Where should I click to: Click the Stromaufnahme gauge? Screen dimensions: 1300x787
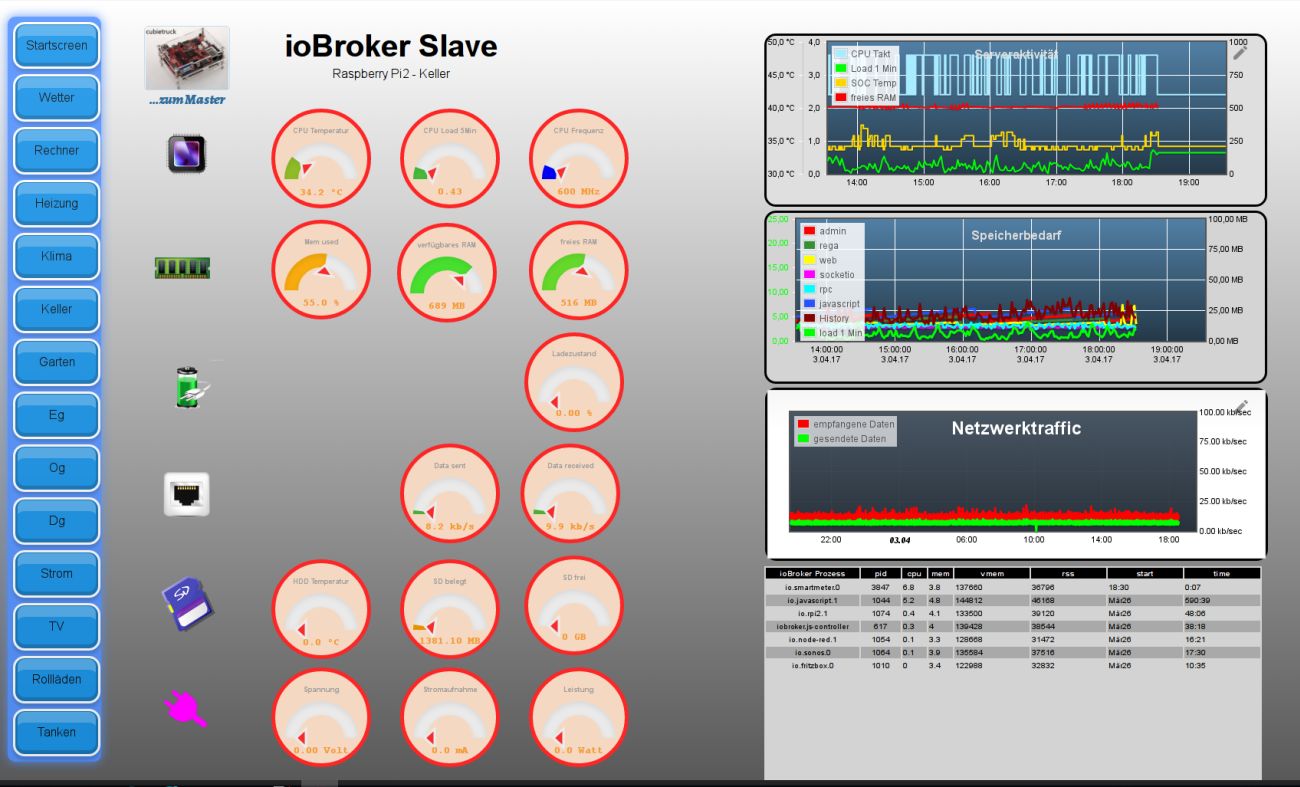click(450, 717)
